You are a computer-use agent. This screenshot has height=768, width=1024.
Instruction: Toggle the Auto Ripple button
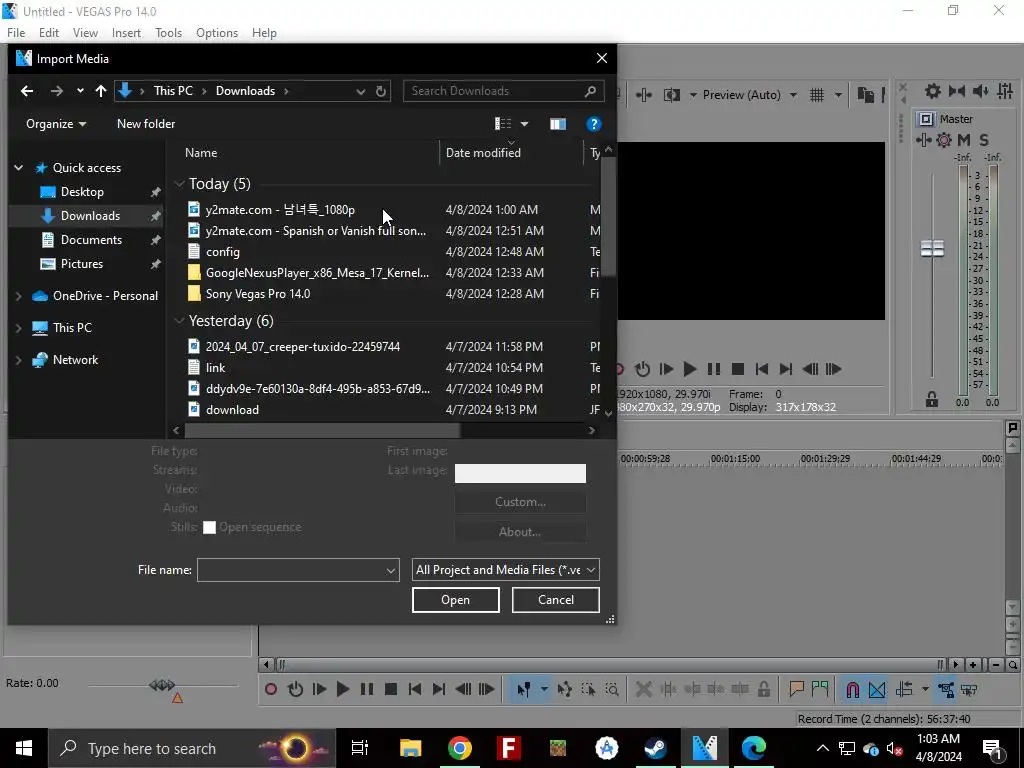pyautogui.click(x=904, y=689)
